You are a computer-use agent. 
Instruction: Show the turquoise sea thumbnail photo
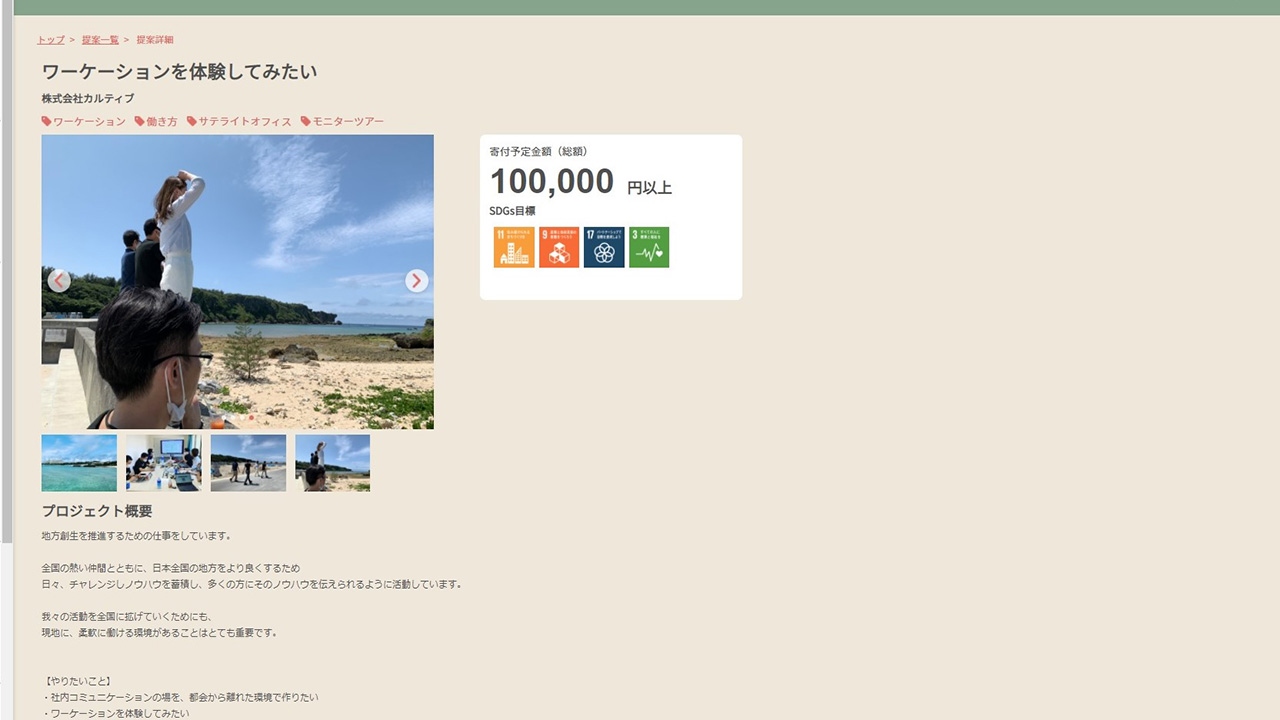pos(79,463)
